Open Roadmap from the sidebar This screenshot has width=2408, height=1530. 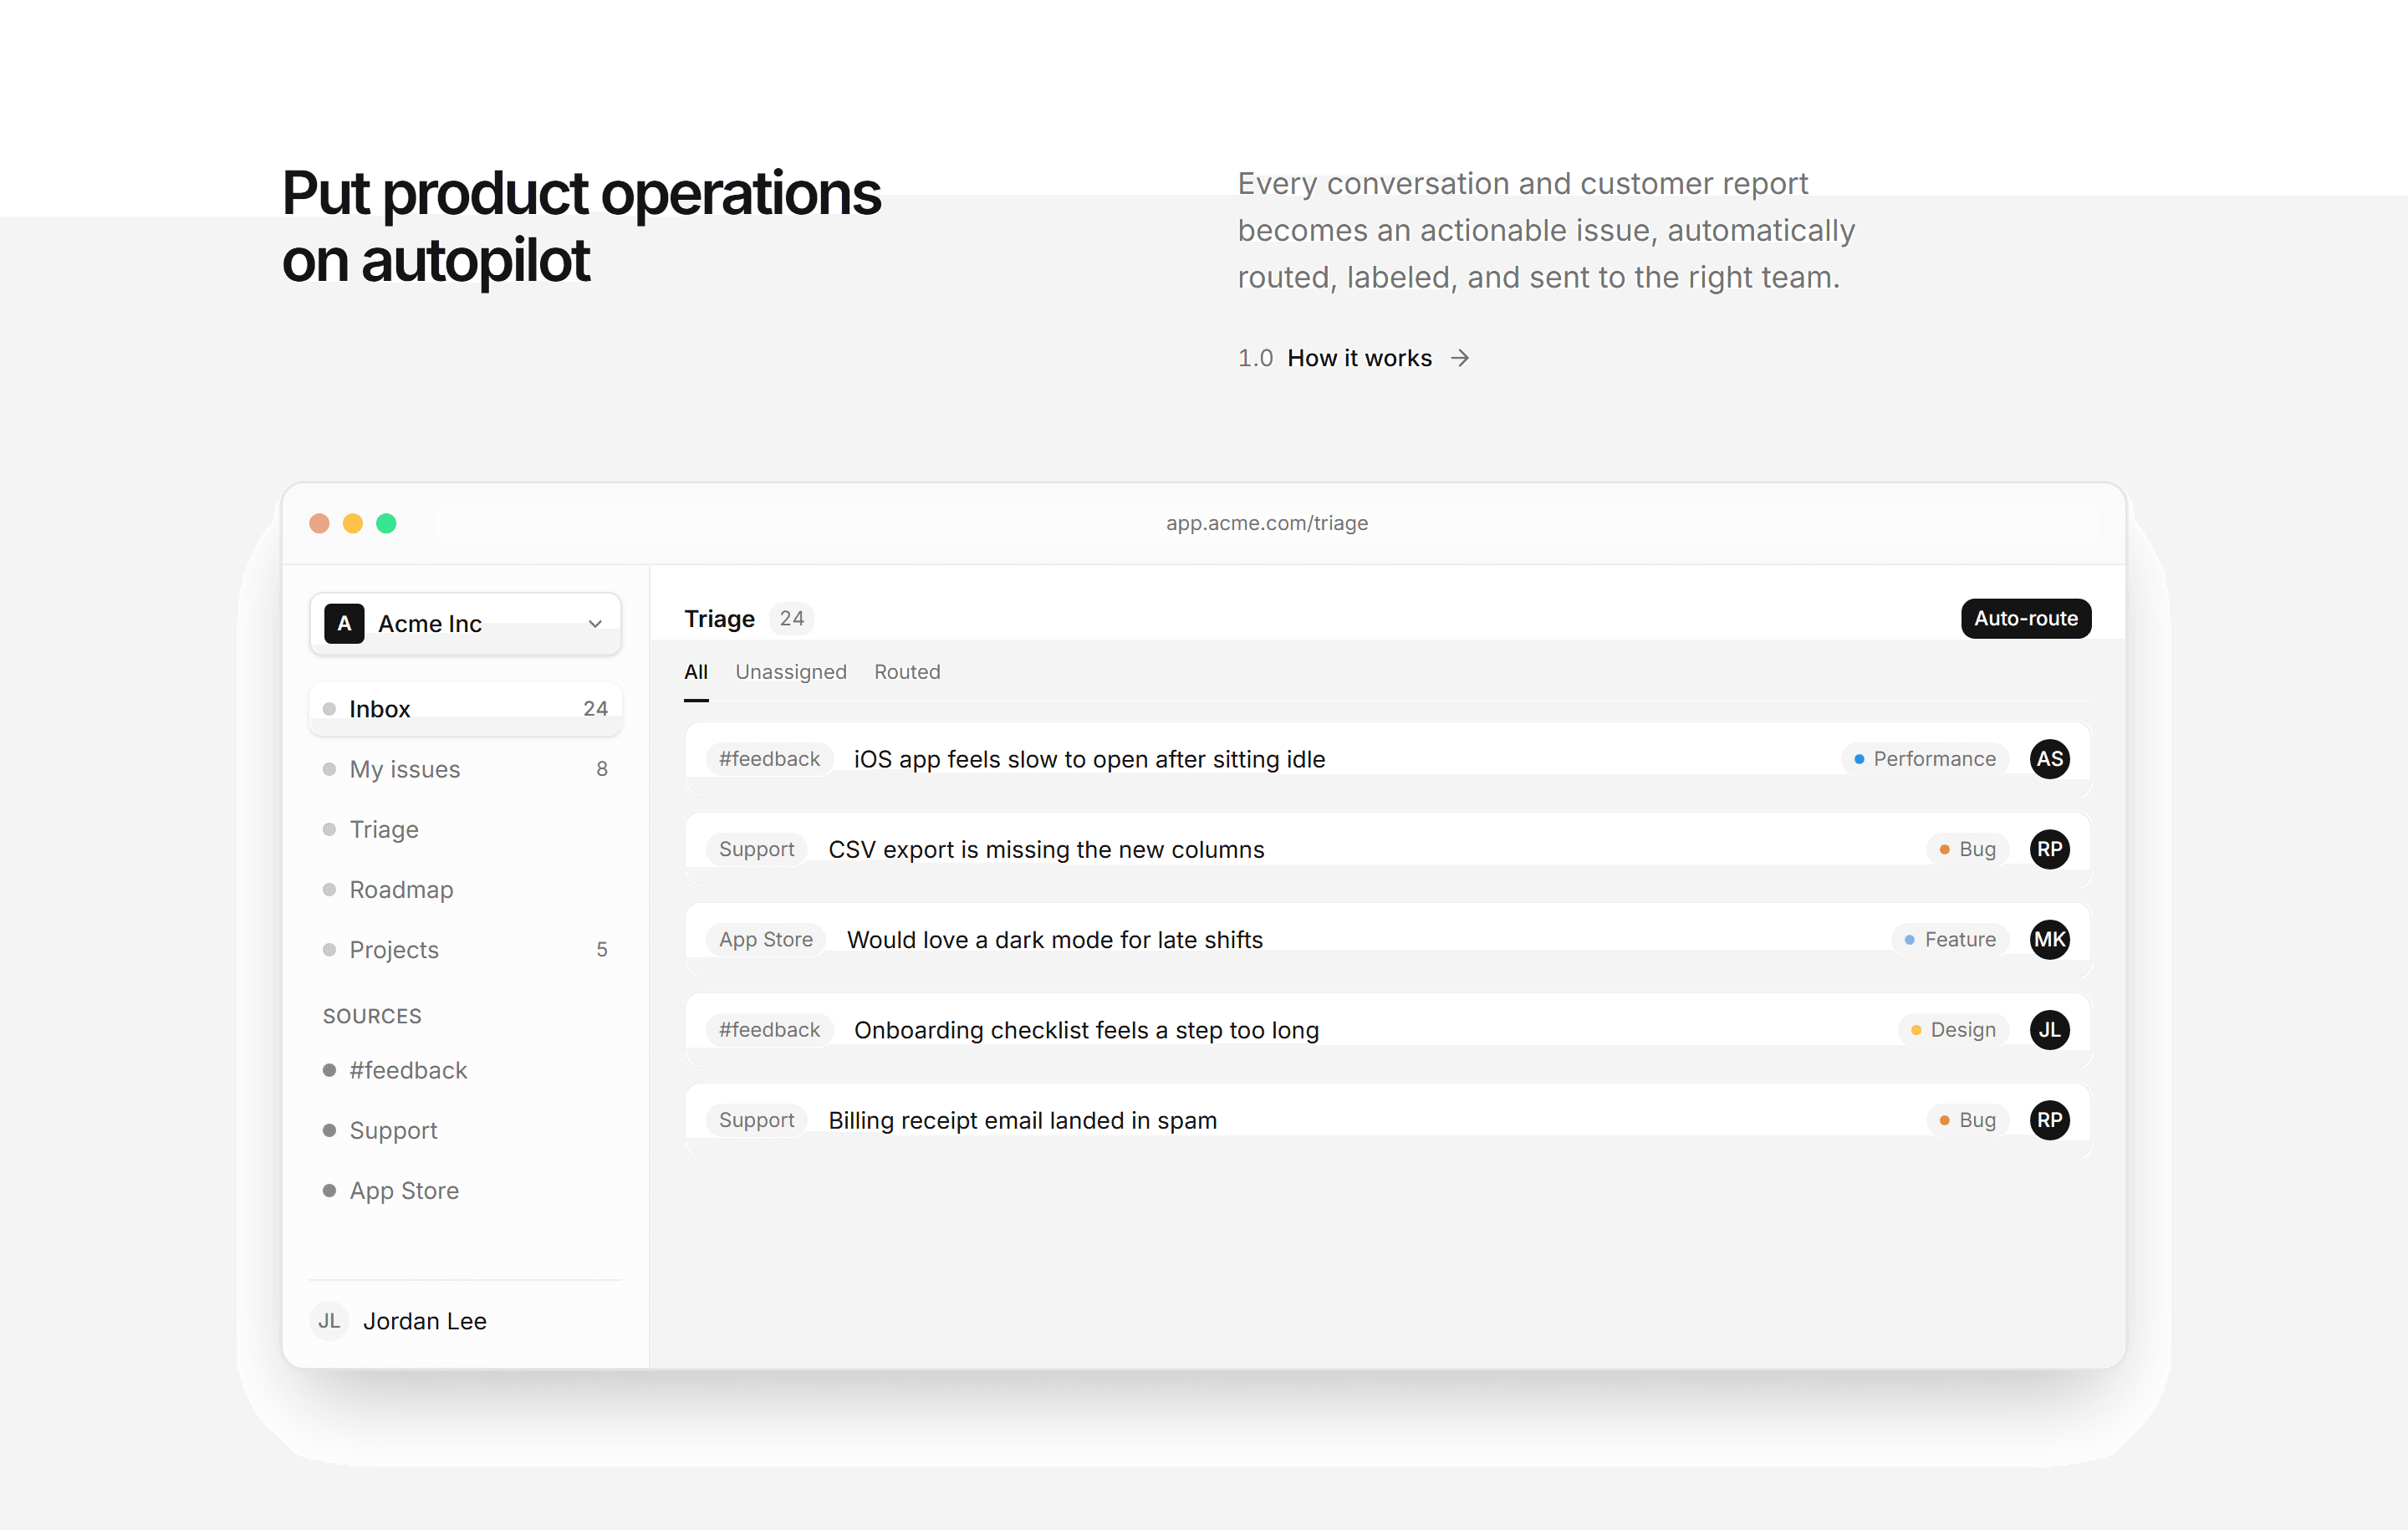click(465, 889)
